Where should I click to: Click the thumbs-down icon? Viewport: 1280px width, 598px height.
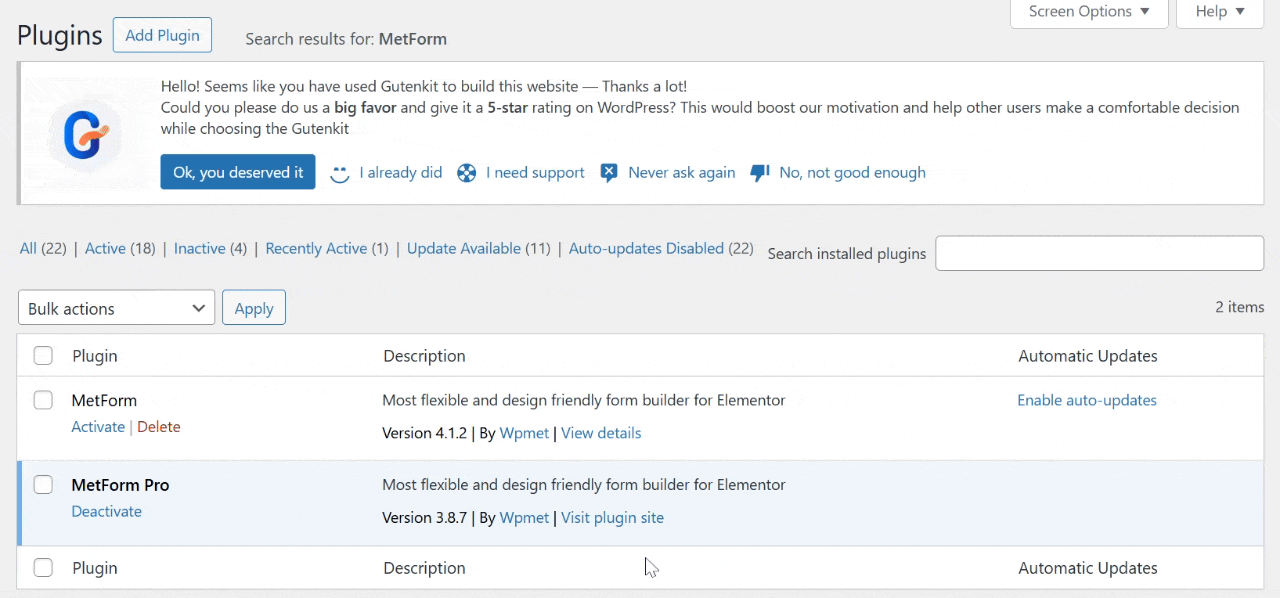[x=760, y=173]
